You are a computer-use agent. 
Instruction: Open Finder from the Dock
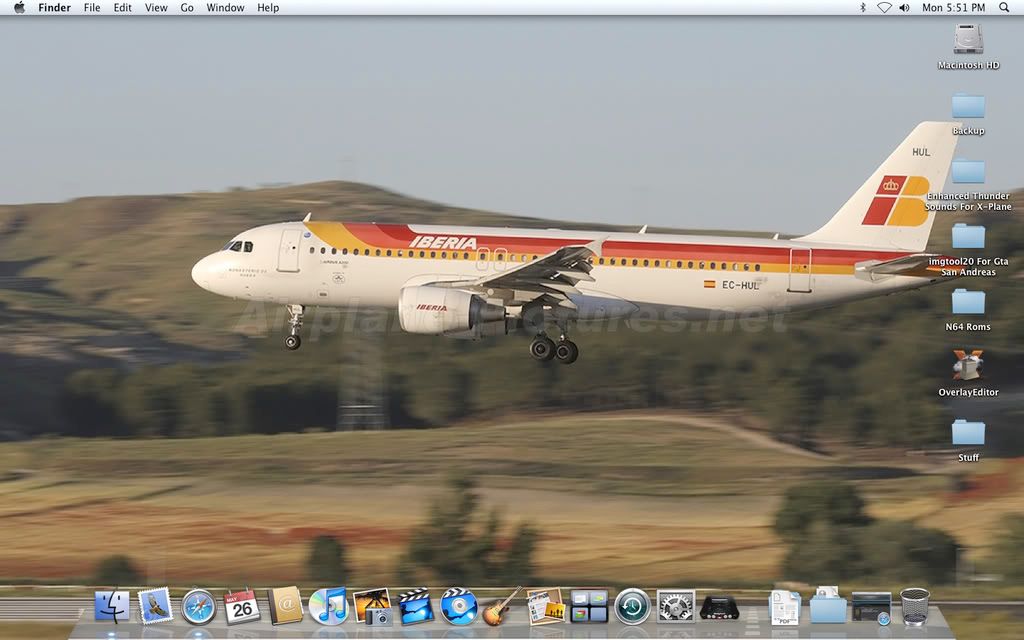click(x=112, y=606)
